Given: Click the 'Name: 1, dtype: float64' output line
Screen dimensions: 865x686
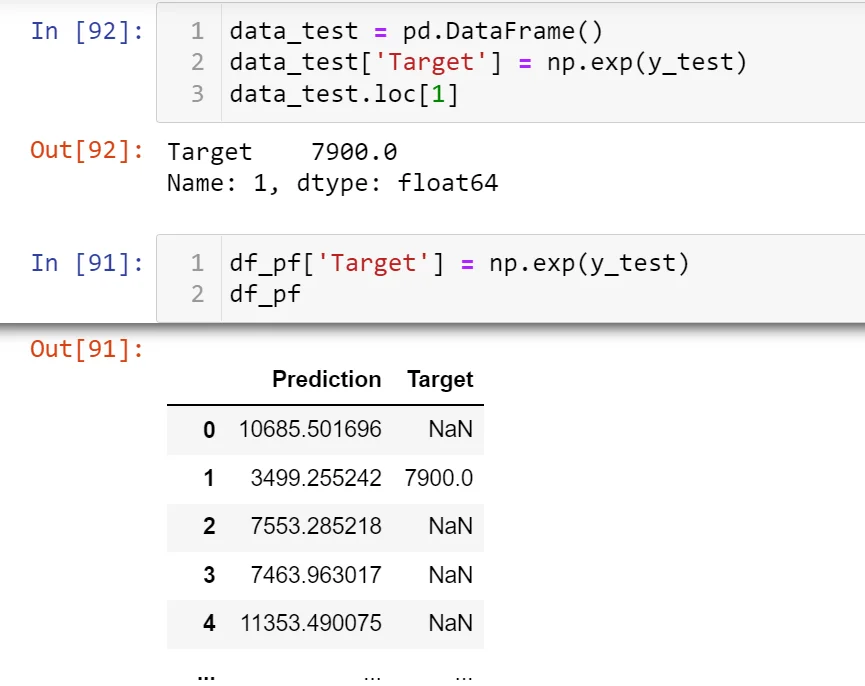Looking at the screenshot, I should (x=332, y=183).
